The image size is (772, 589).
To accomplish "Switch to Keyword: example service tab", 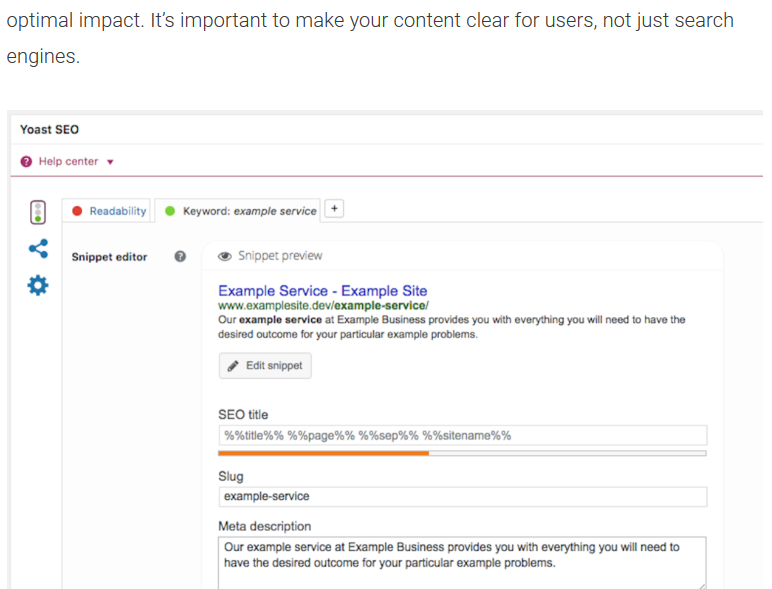I will [x=238, y=211].
